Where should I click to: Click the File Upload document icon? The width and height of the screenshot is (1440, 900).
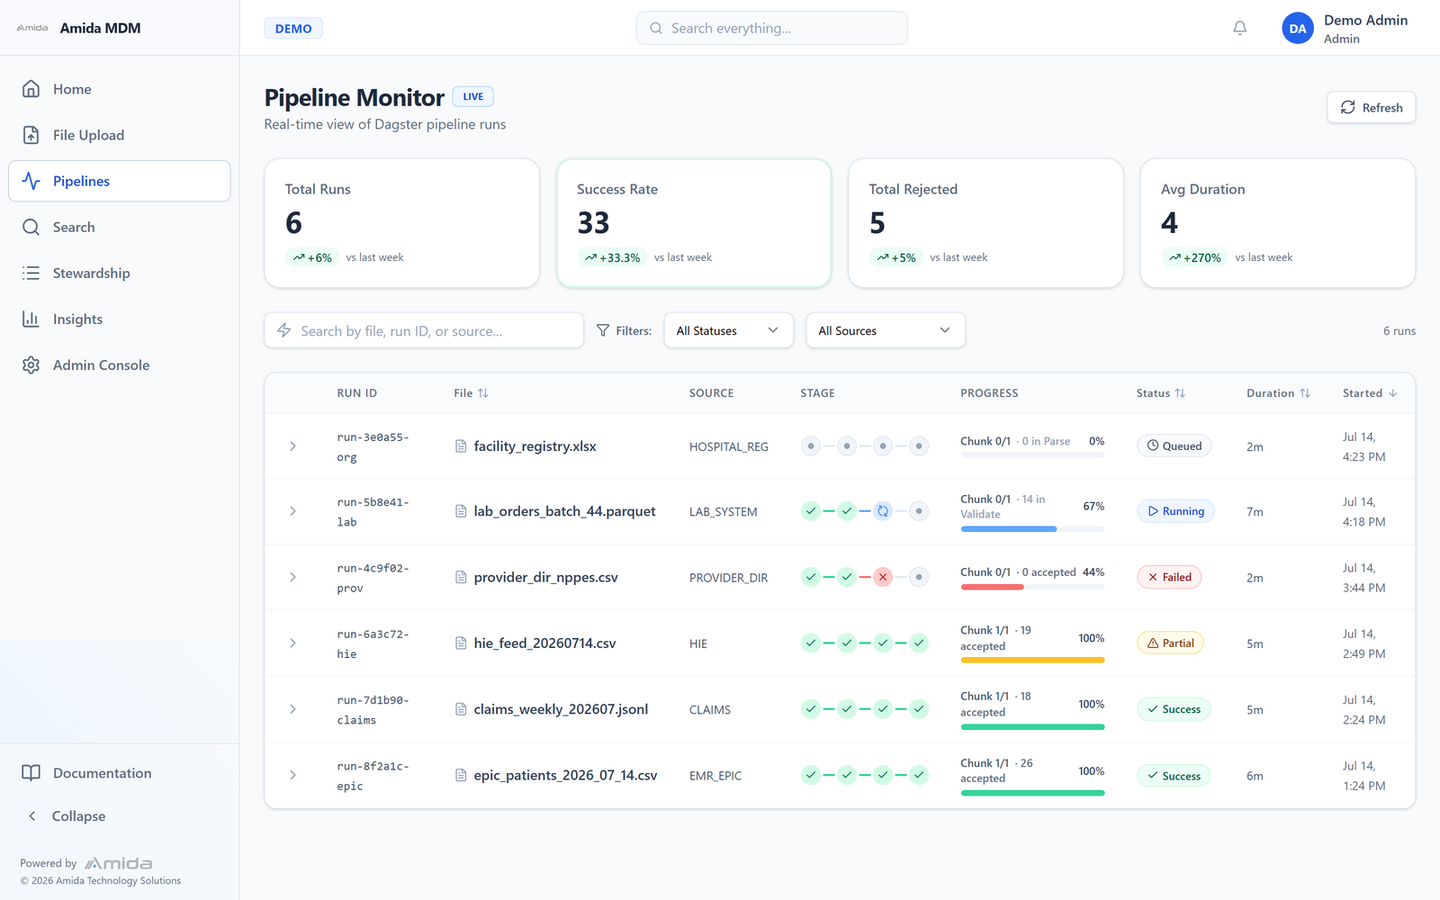(31, 135)
